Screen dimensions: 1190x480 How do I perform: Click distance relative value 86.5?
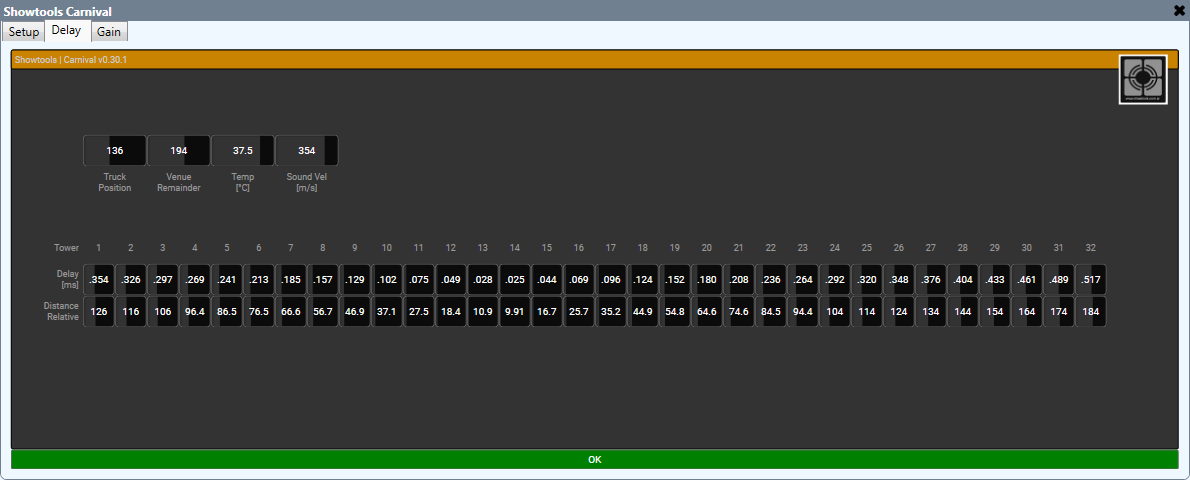point(227,311)
